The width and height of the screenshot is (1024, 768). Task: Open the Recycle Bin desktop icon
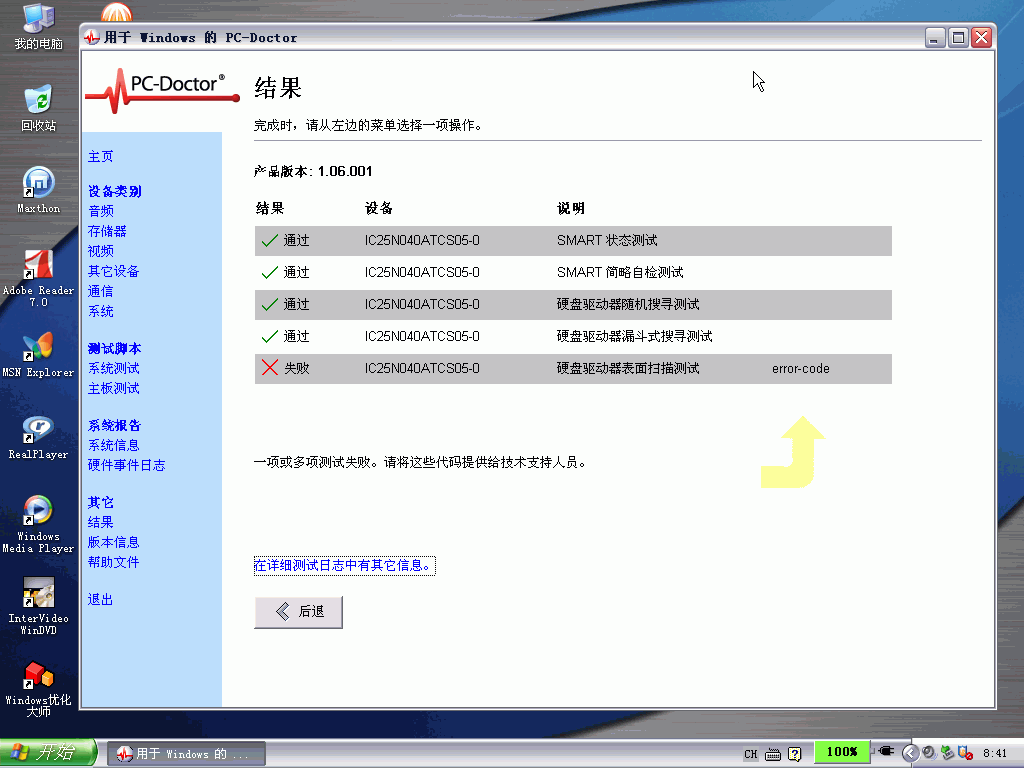click(x=38, y=108)
